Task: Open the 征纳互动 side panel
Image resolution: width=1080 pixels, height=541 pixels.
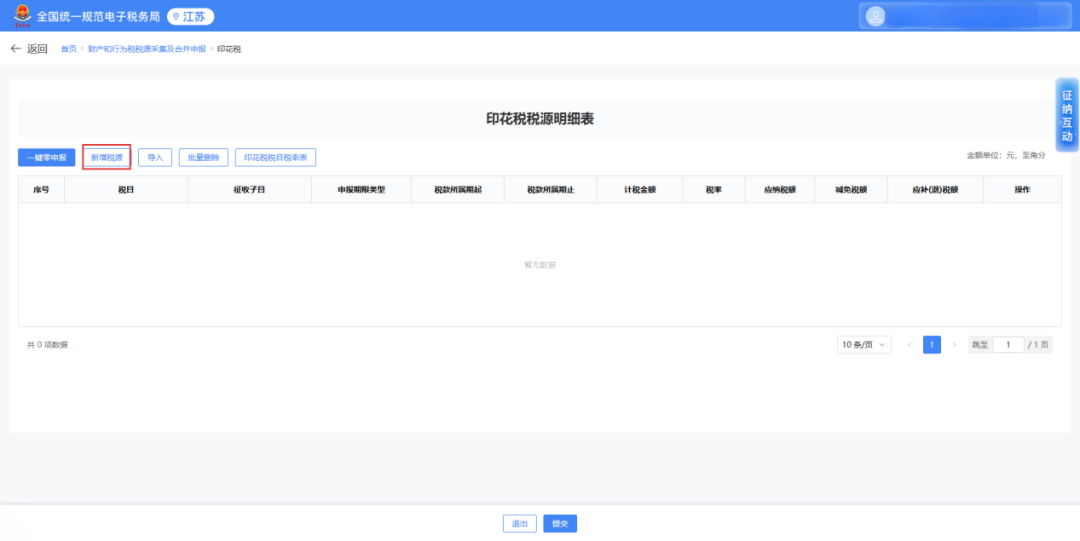Action: tap(1067, 115)
